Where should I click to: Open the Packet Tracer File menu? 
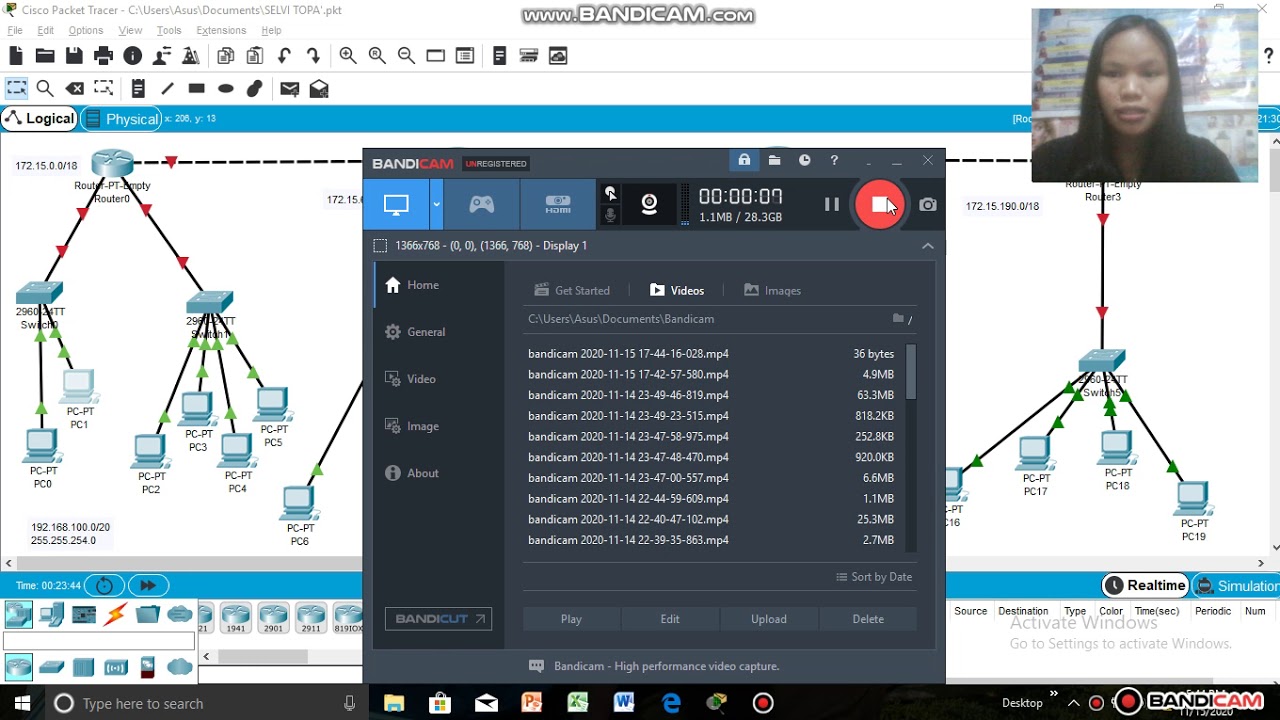click(x=15, y=30)
